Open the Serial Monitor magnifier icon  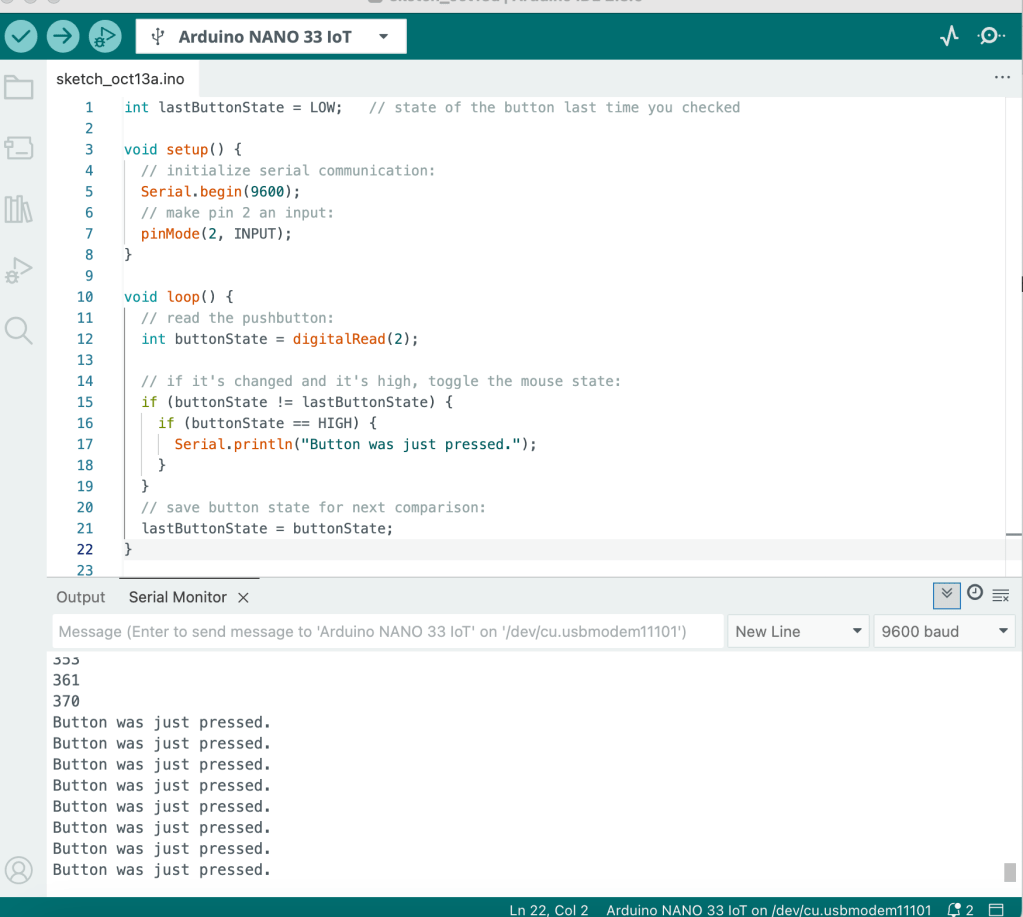[x=990, y=37]
